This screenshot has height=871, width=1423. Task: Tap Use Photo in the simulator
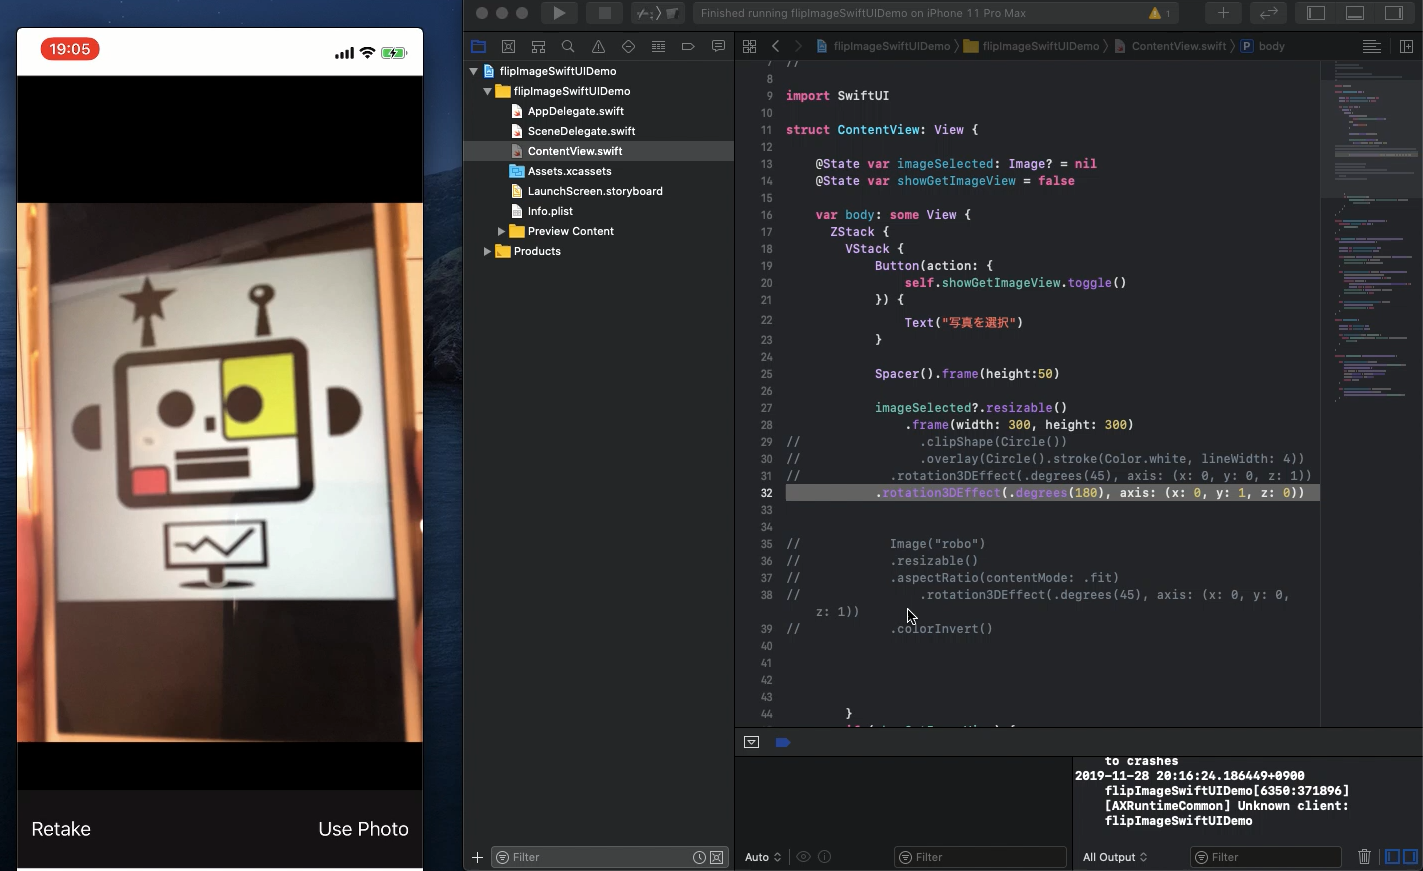click(x=363, y=829)
